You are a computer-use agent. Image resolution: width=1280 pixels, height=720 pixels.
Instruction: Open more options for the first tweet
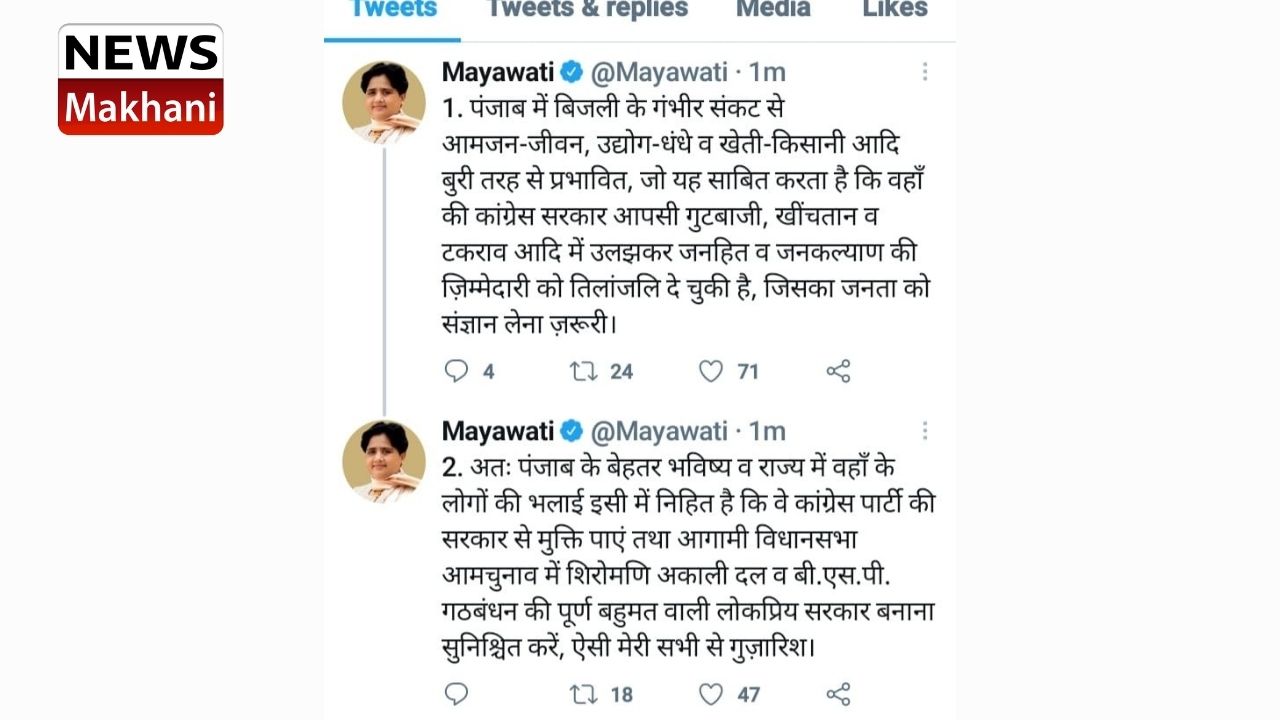925,72
